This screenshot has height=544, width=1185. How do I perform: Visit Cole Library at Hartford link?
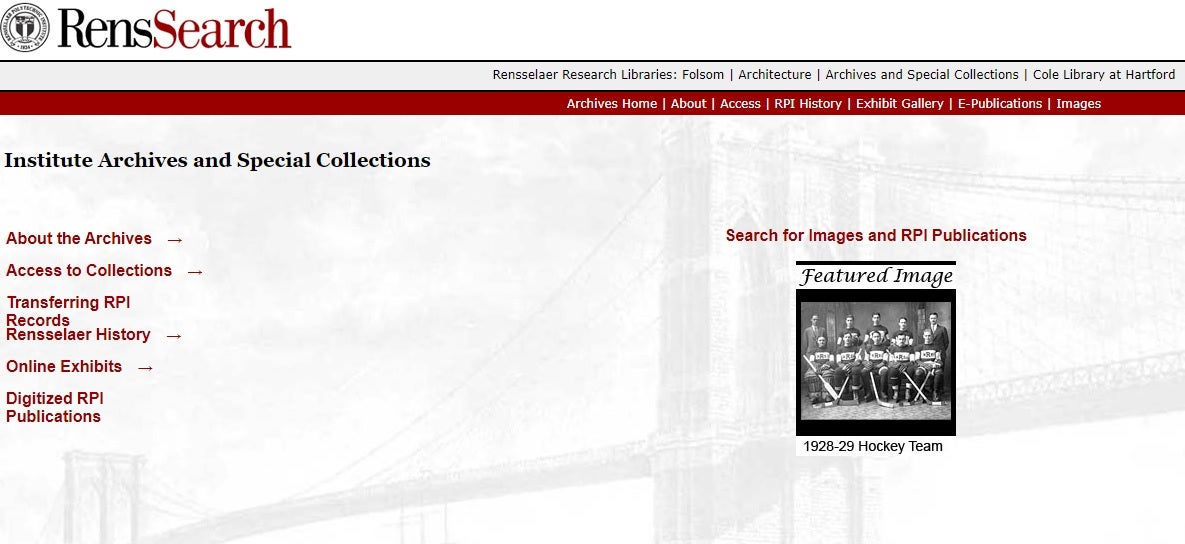pyautogui.click(x=1104, y=75)
